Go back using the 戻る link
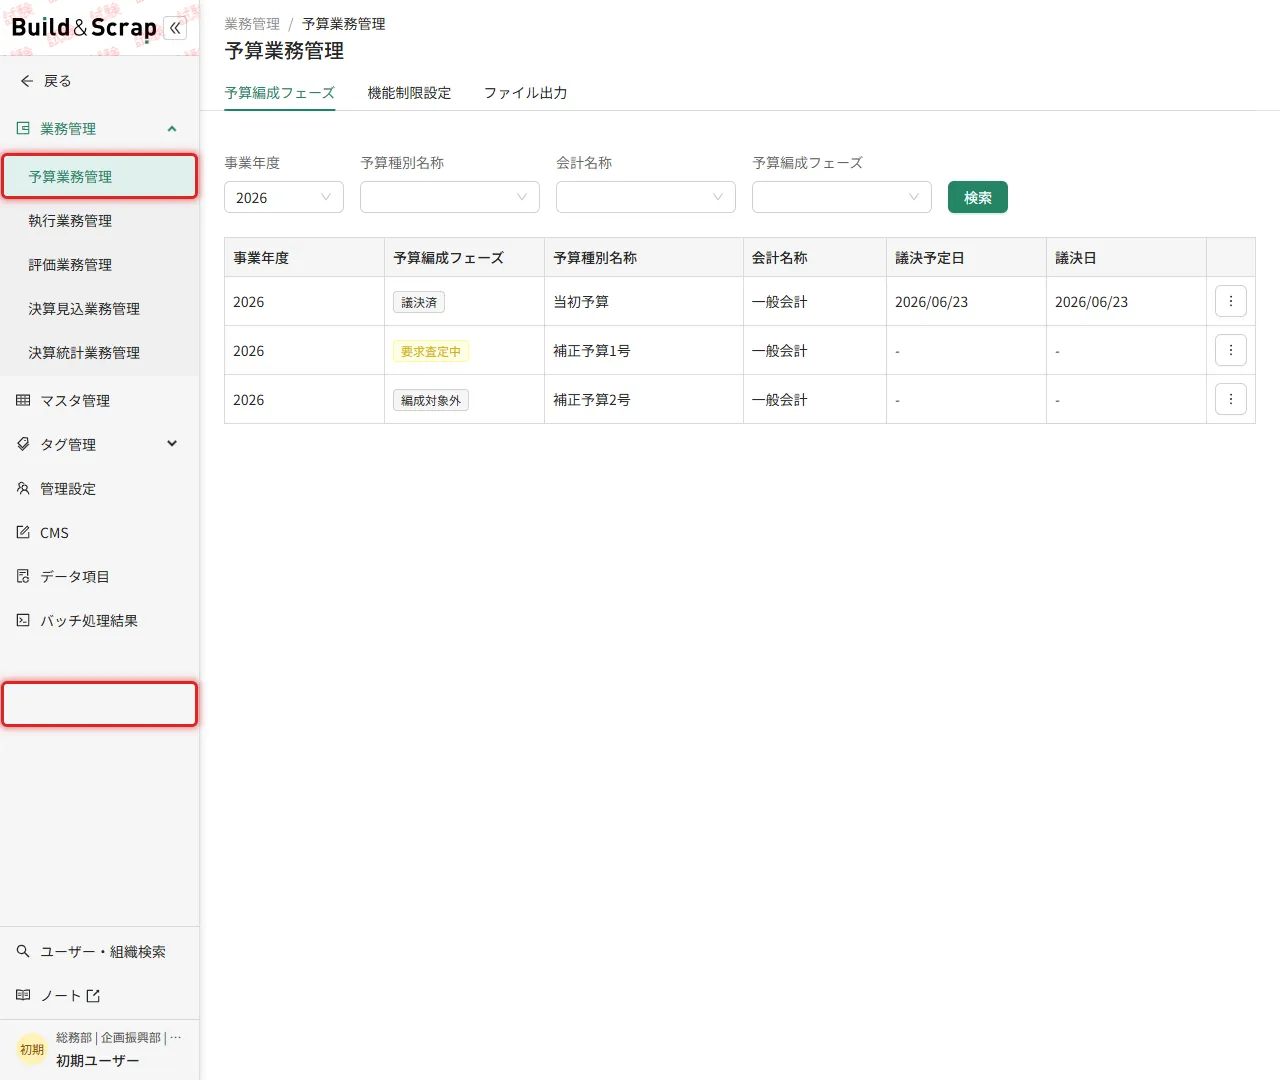 point(57,81)
